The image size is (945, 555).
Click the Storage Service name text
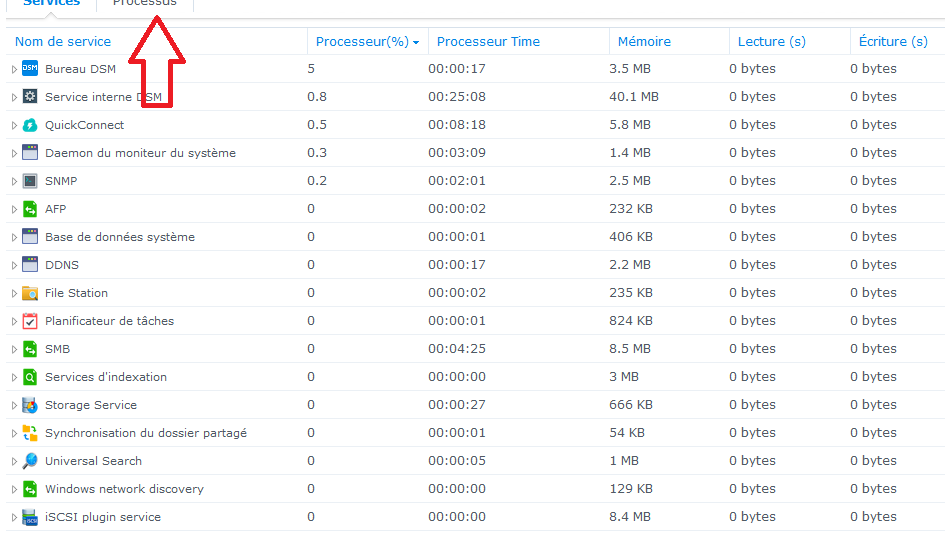(91, 405)
